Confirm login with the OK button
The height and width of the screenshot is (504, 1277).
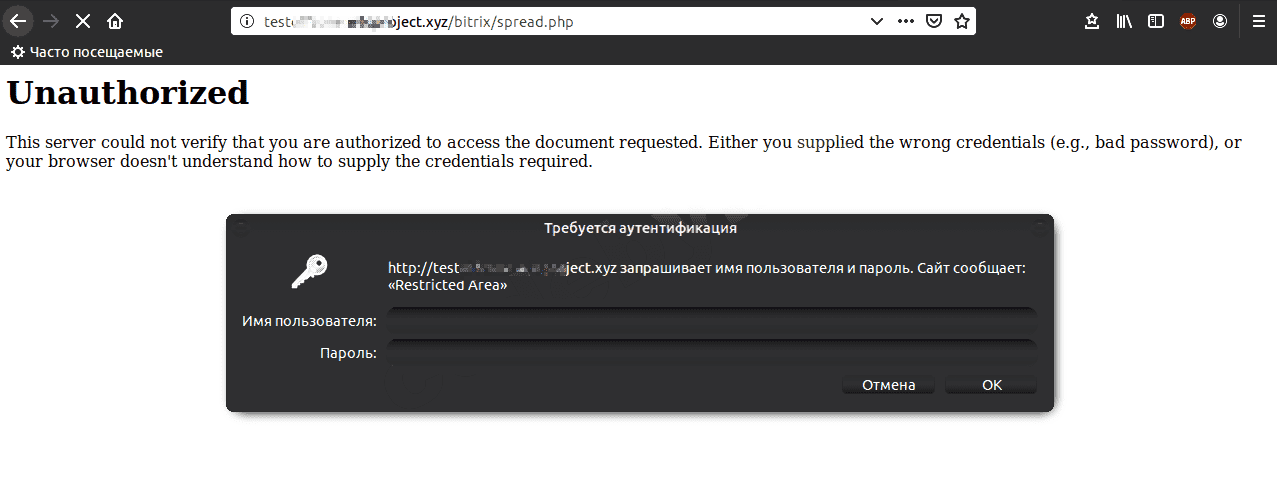point(991,385)
